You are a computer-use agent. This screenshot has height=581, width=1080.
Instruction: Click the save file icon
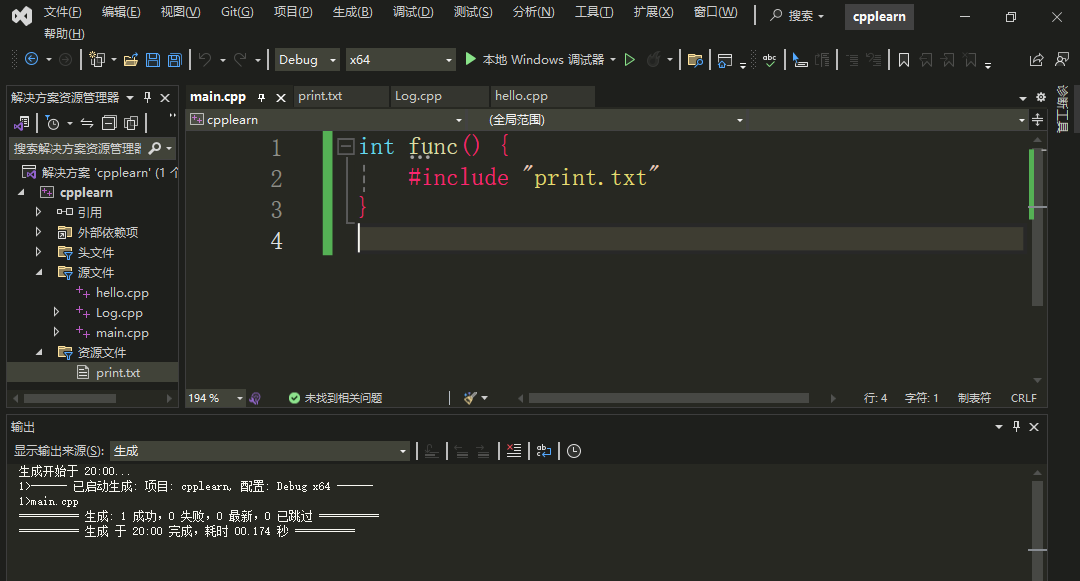click(x=153, y=60)
